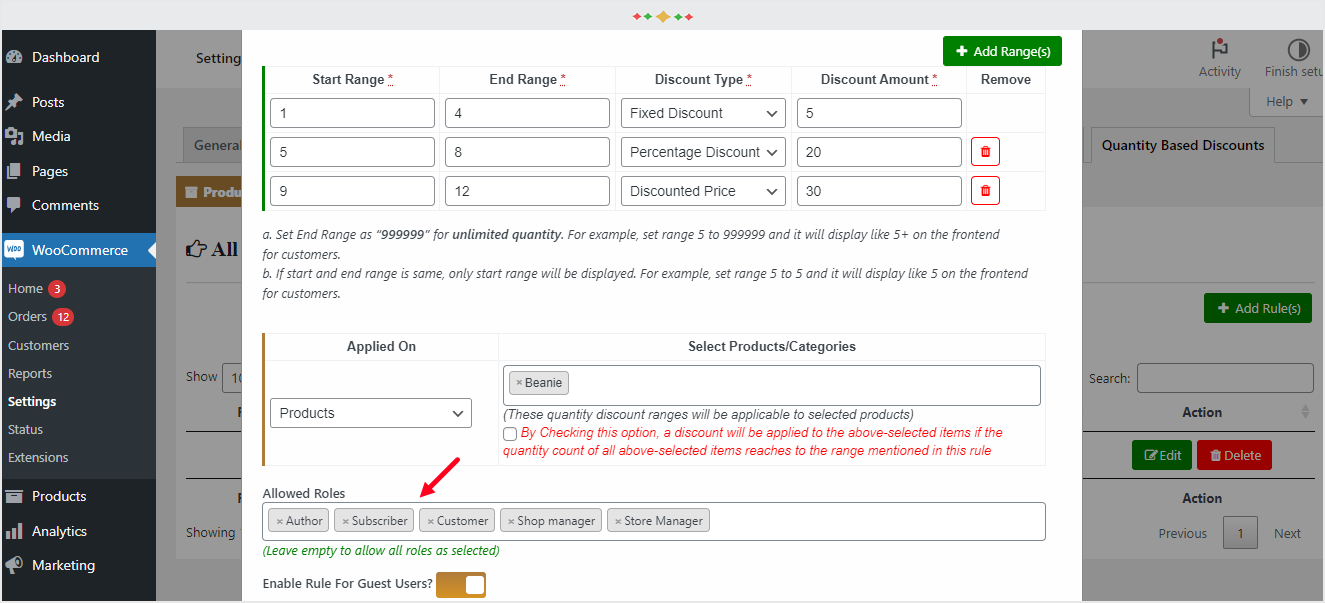Click the Add Range(s) button
This screenshot has height=603, width=1325.
[1002, 50]
